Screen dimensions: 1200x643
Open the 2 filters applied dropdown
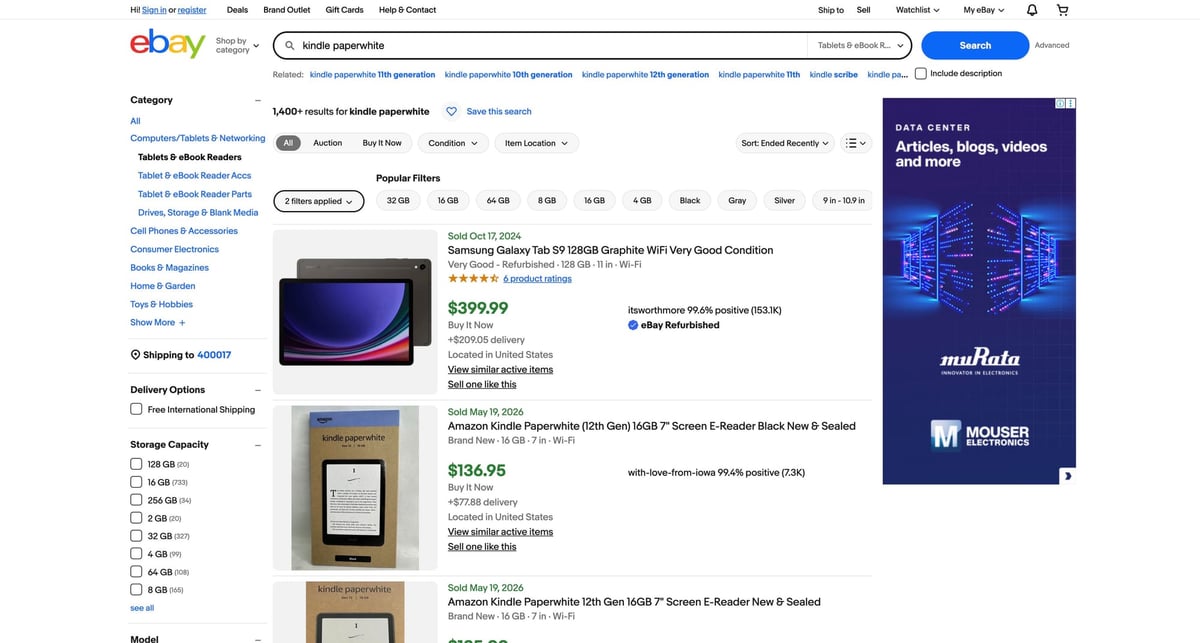tap(318, 201)
